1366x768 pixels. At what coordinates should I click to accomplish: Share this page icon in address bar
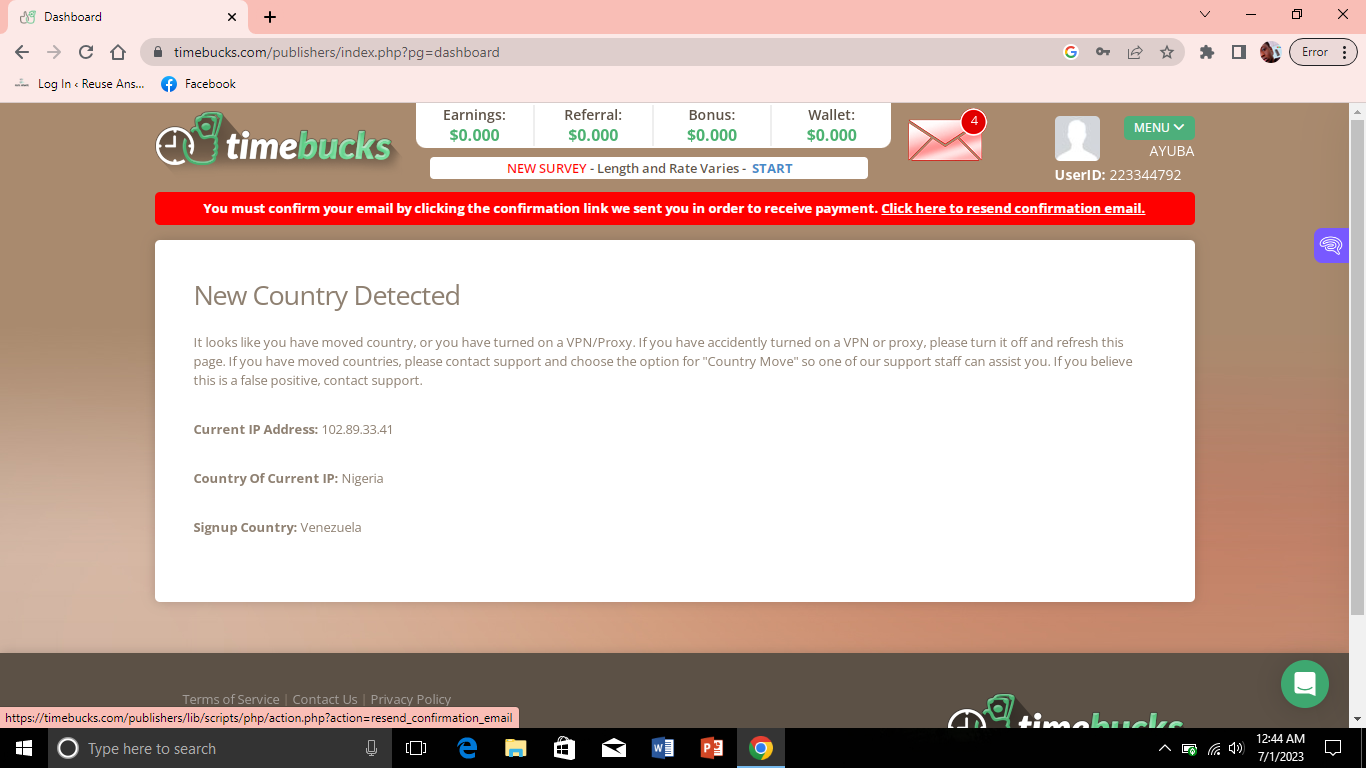click(1135, 52)
